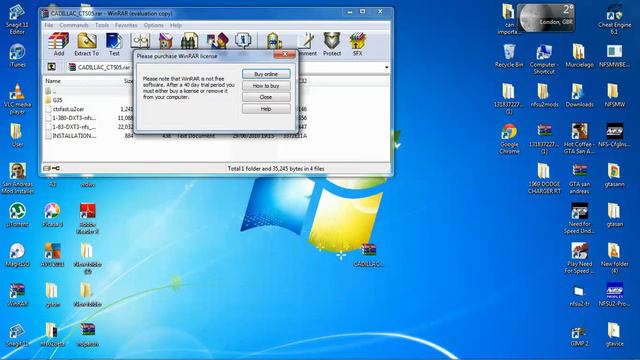Select the Adobe Reader 9 desktop icon
640x360 pixels.
tap(87, 218)
